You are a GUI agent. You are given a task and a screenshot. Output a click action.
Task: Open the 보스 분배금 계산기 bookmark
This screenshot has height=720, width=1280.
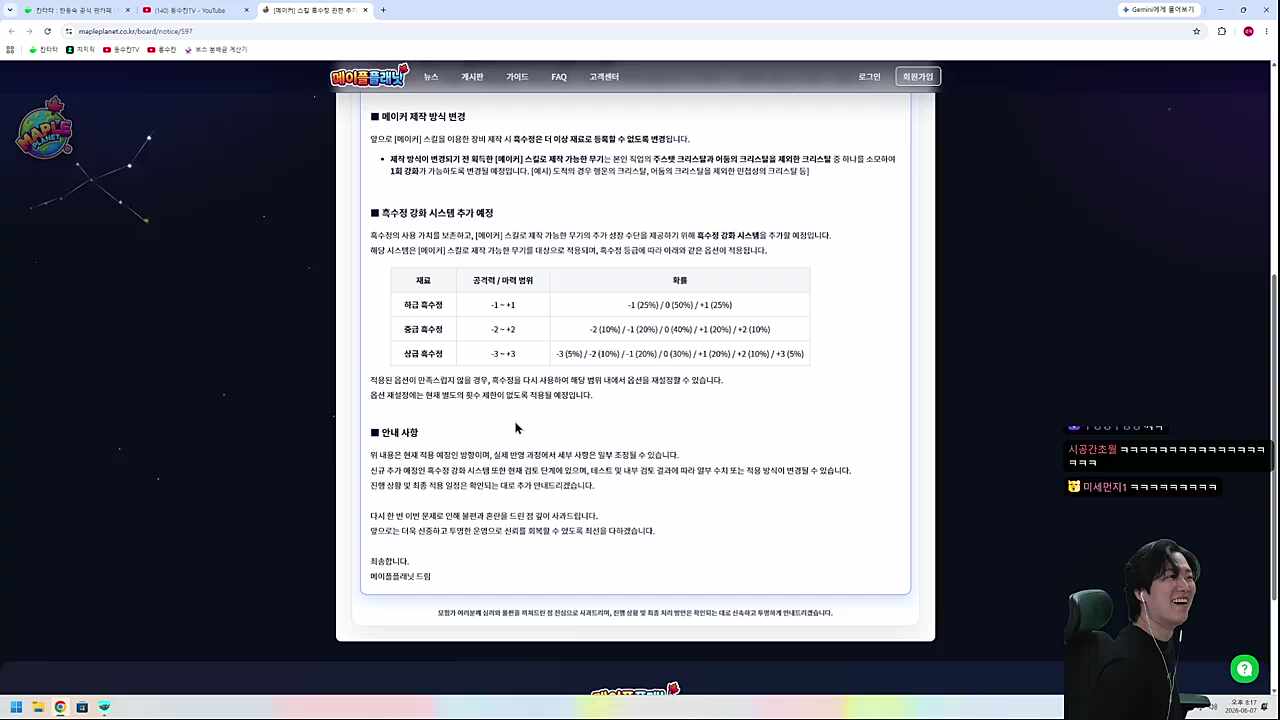216,49
